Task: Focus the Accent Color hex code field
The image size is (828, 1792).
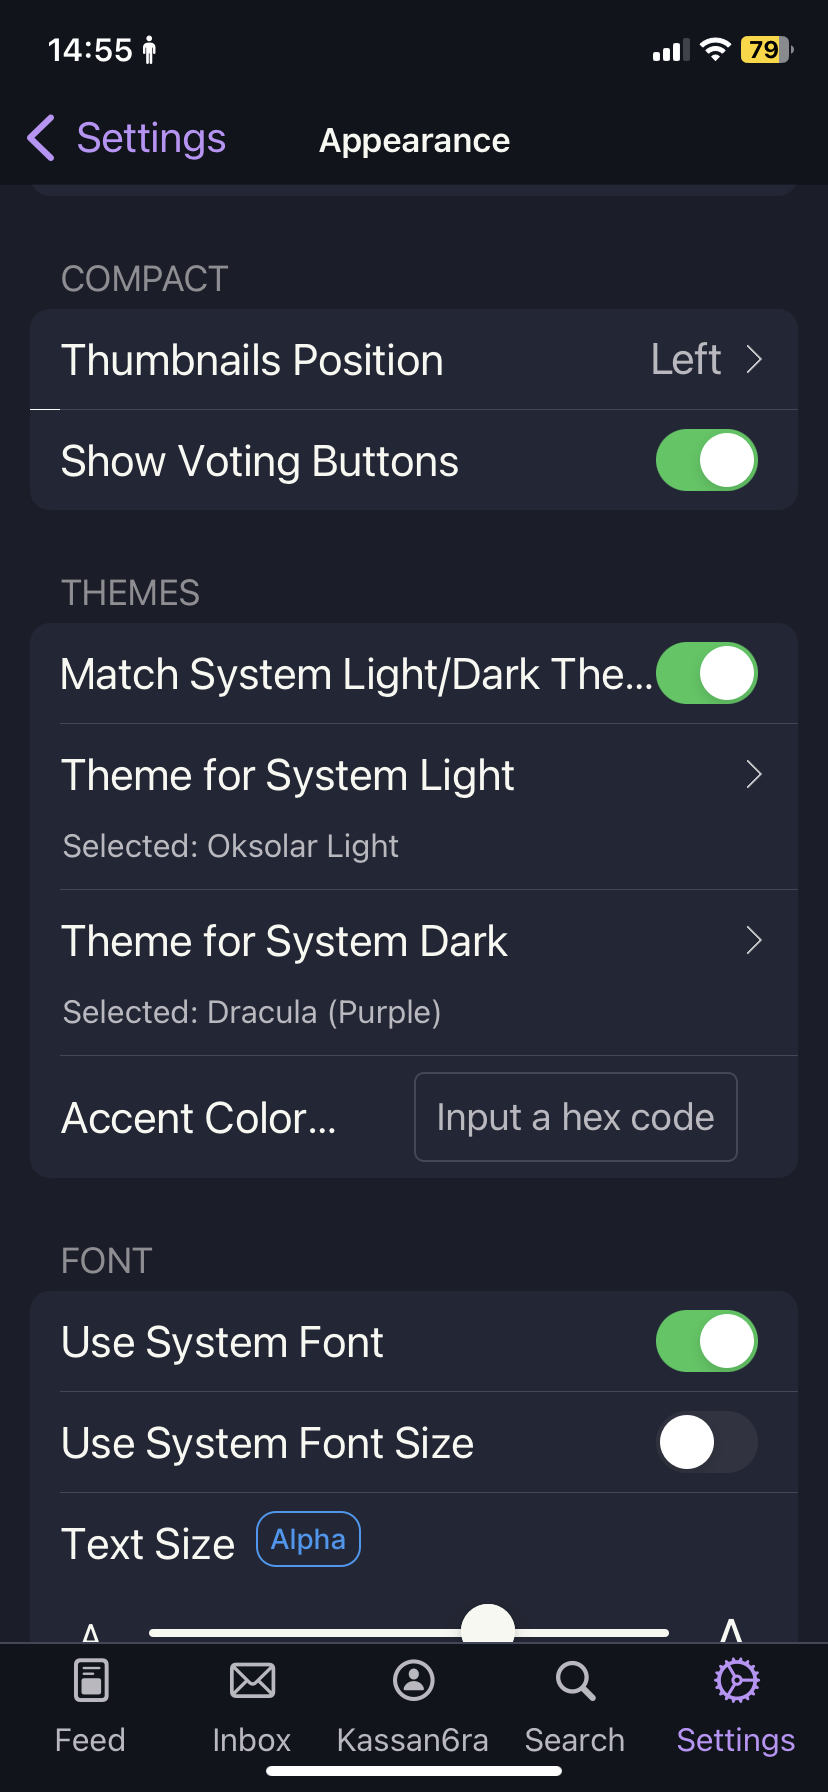Action: [576, 1117]
